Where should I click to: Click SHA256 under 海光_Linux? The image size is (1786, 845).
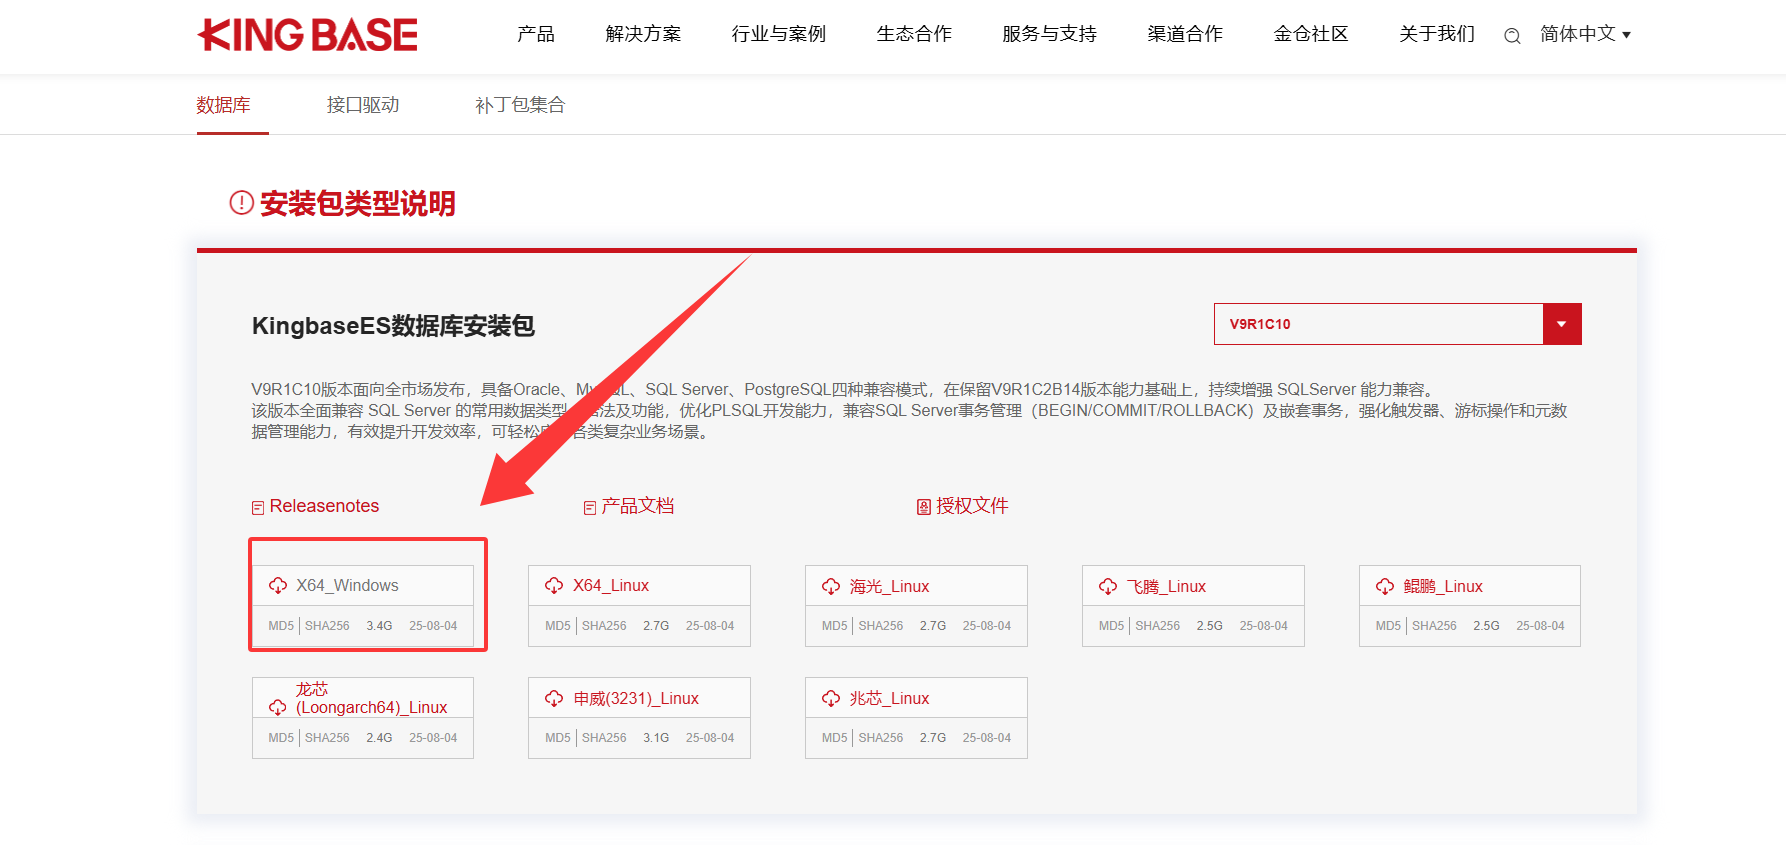pyautogui.click(x=881, y=626)
